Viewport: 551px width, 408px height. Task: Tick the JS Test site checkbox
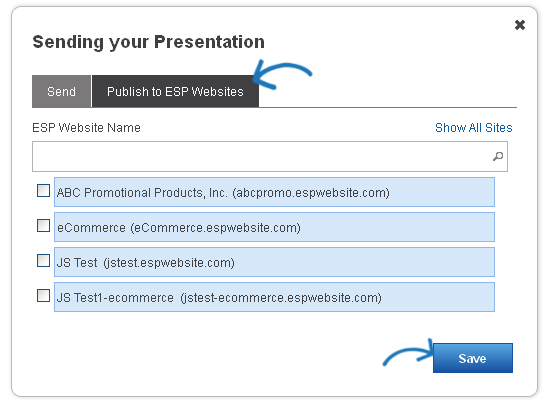point(44,261)
